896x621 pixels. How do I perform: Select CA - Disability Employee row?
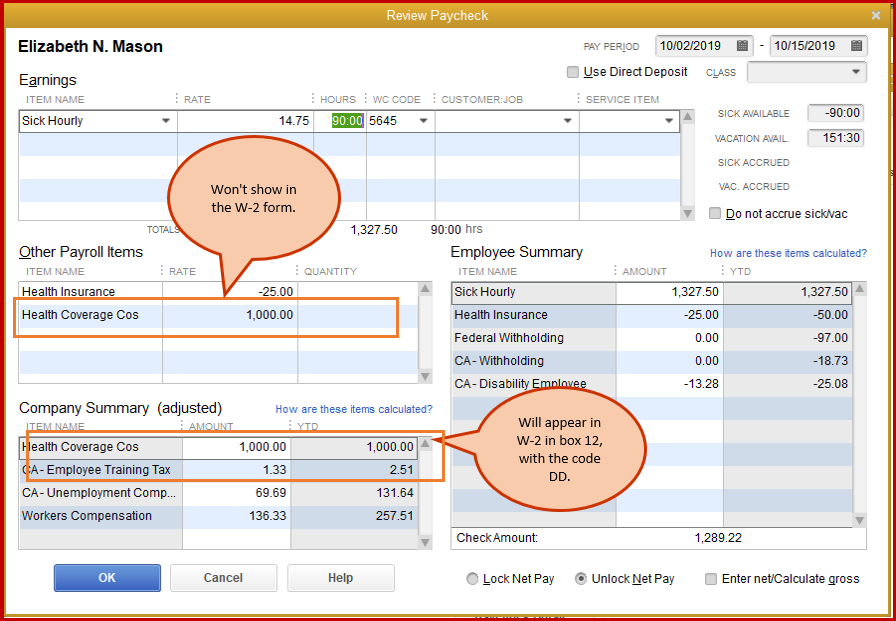coord(651,383)
